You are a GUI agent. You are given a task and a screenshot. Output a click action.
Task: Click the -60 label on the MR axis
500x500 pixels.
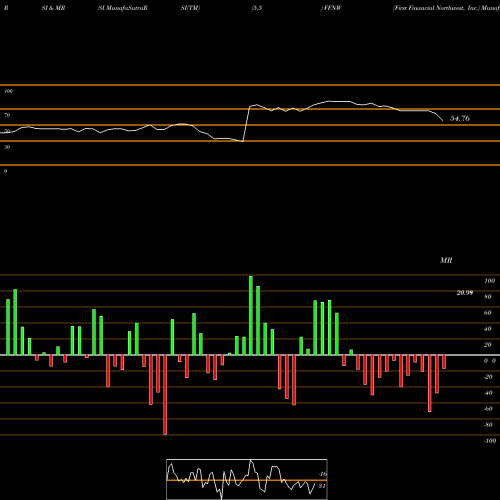pyautogui.click(x=488, y=409)
